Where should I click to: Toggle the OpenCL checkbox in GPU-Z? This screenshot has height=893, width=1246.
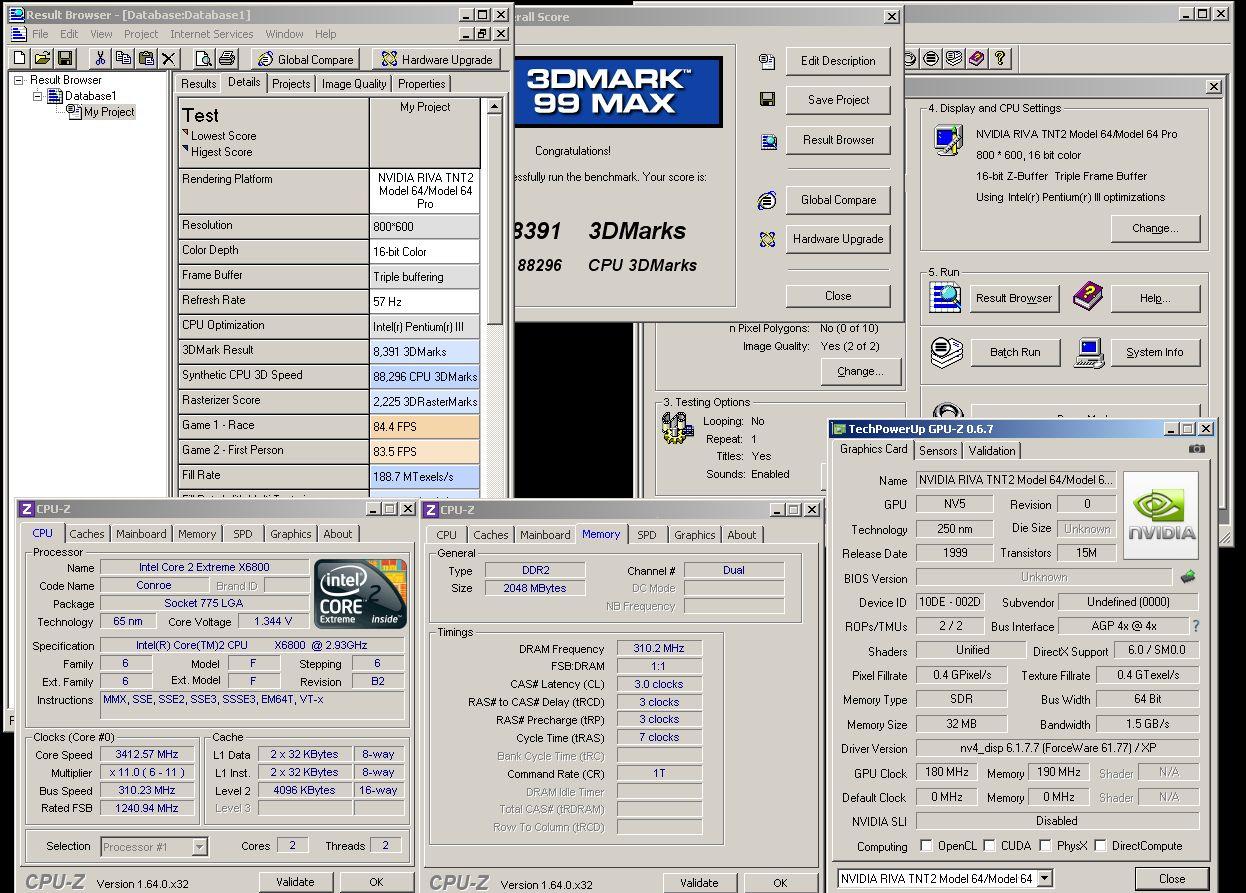pos(925,846)
